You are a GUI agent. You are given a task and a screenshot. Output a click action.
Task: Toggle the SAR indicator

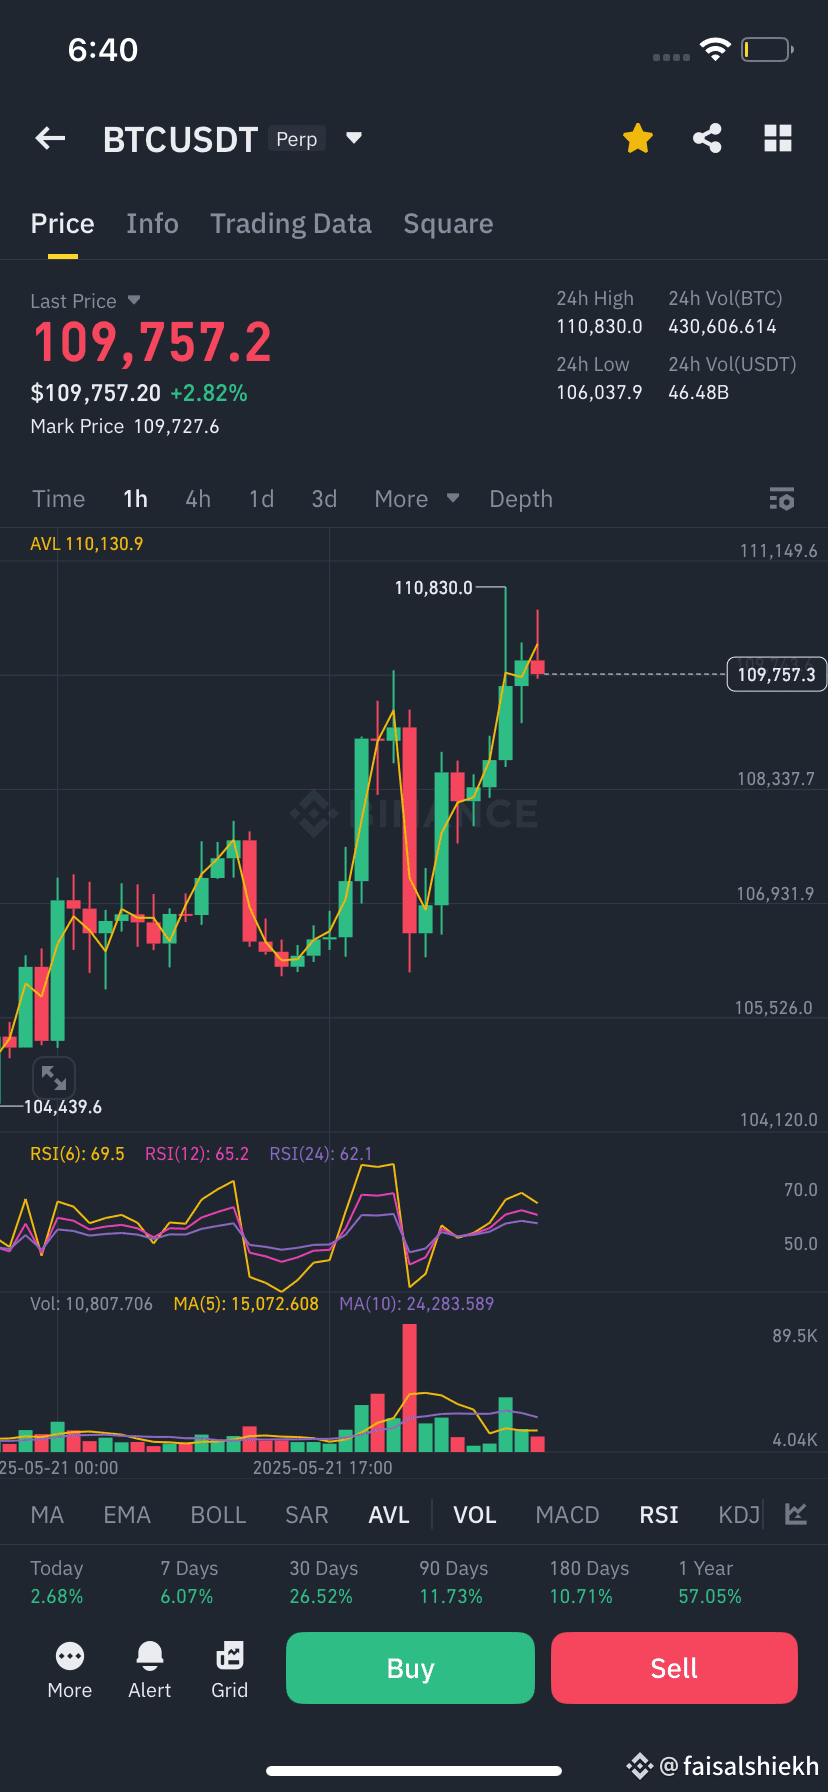[307, 1515]
